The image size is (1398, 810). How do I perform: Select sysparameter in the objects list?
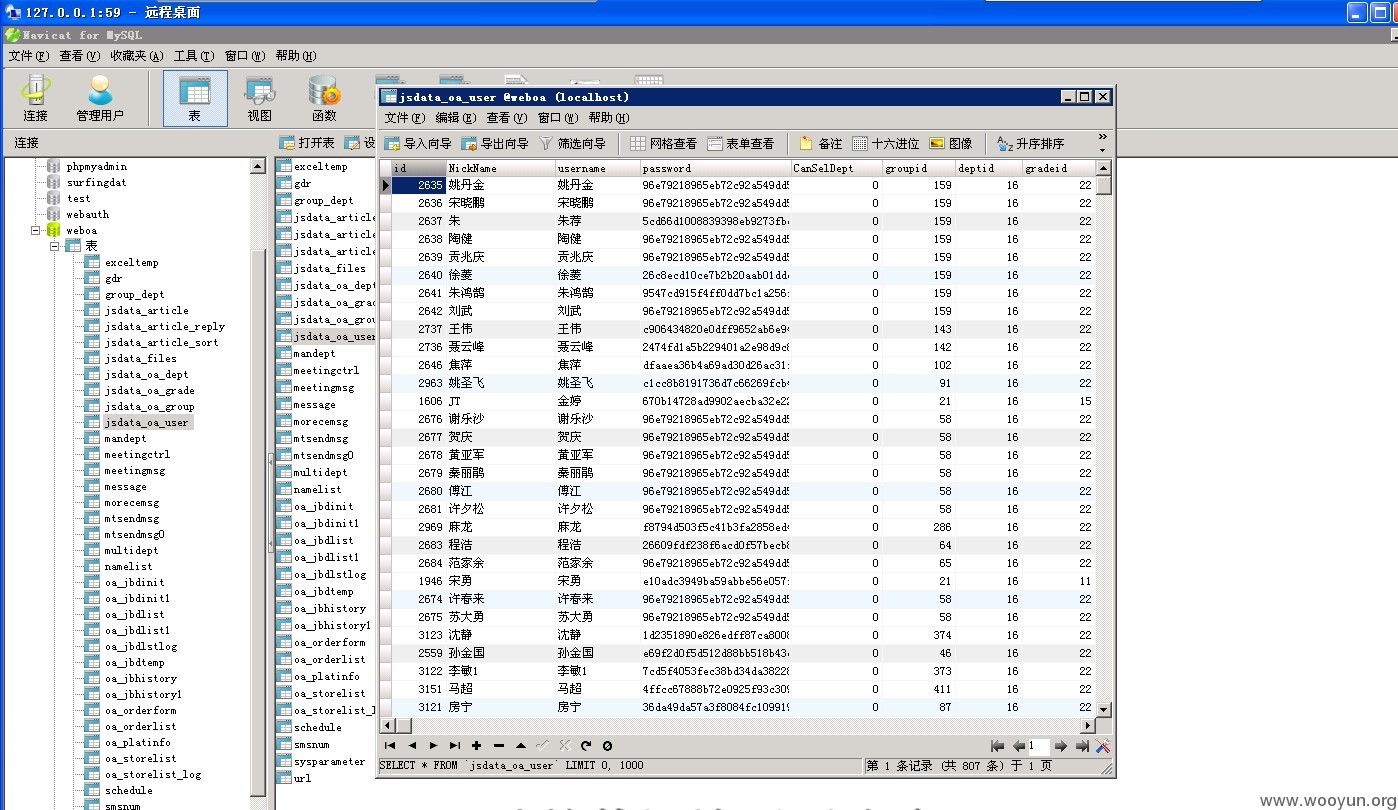click(x=329, y=761)
